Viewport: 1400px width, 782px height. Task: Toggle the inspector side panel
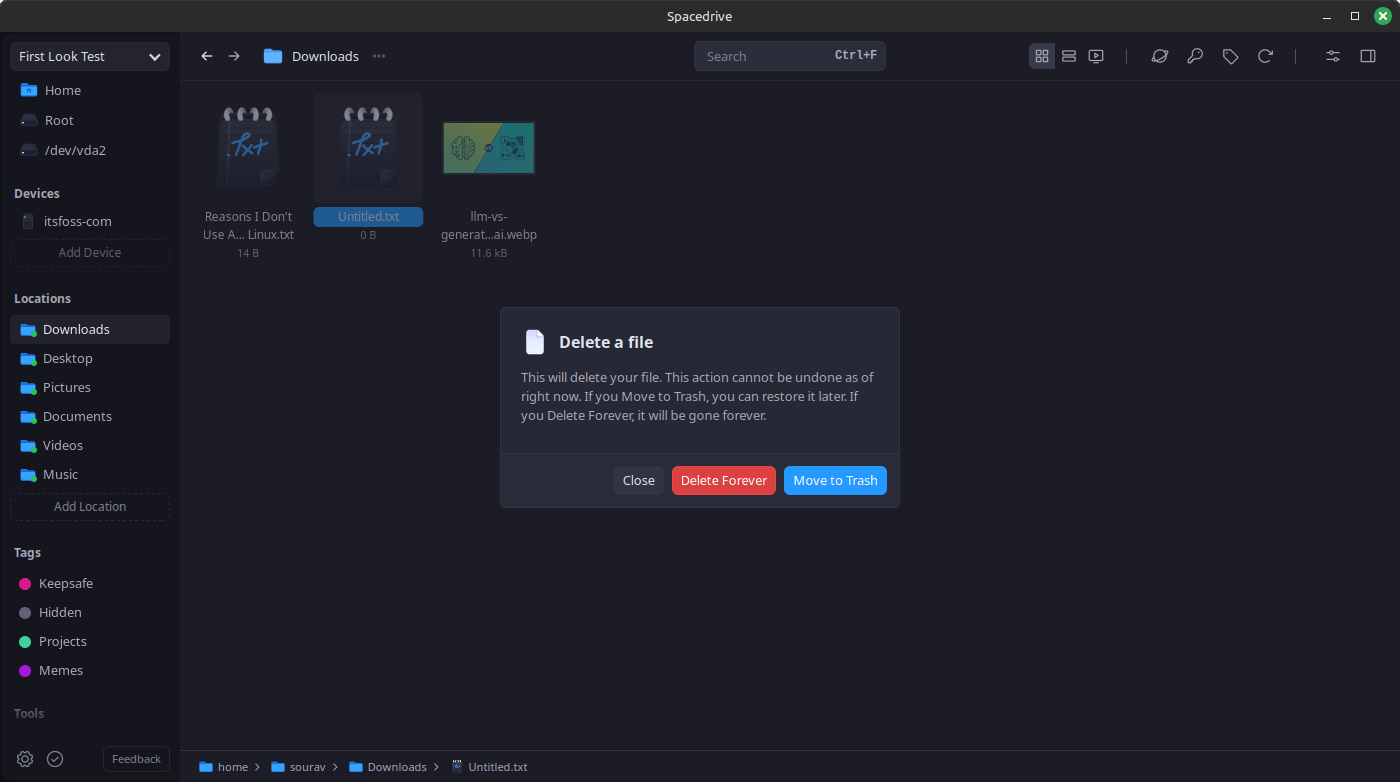pyautogui.click(x=1368, y=56)
